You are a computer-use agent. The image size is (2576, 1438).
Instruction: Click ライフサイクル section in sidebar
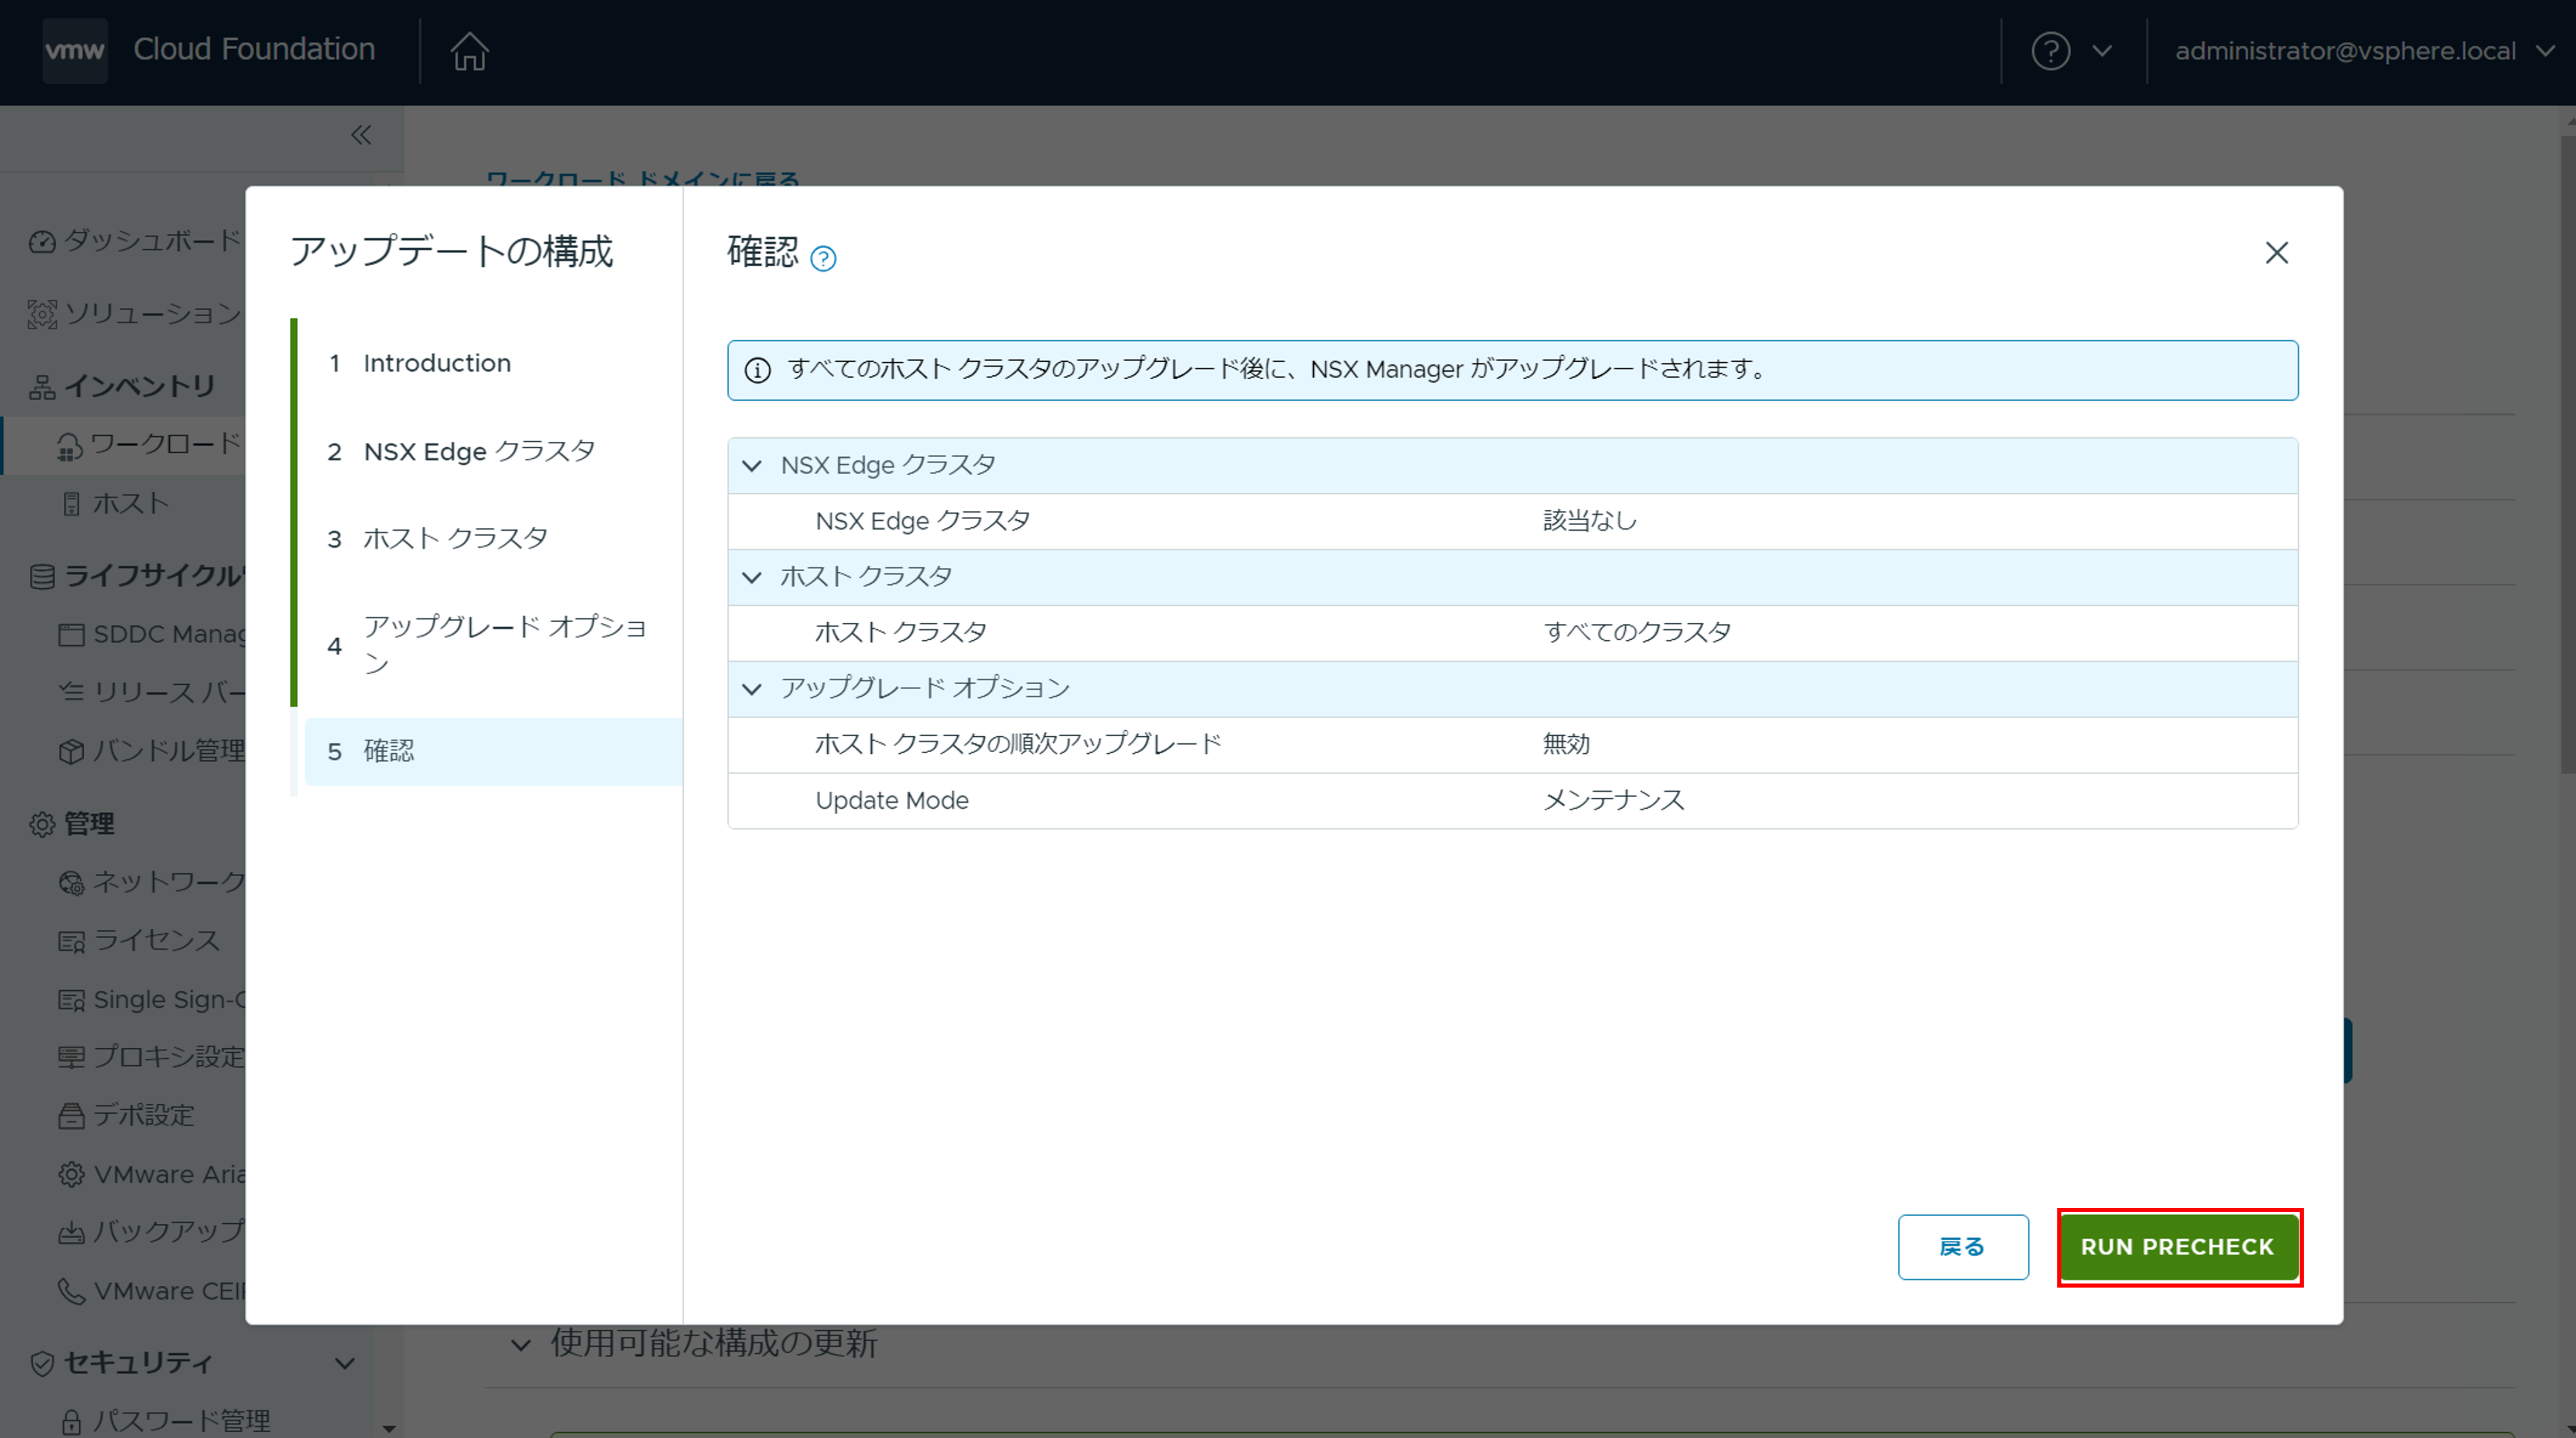click(137, 576)
